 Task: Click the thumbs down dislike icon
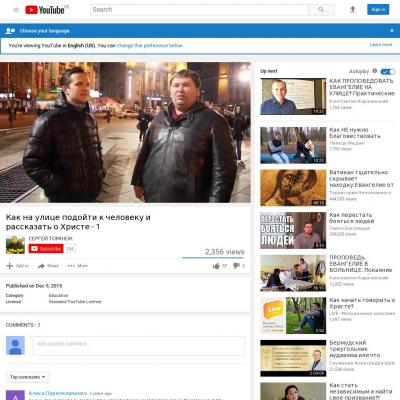click(x=236, y=266)
